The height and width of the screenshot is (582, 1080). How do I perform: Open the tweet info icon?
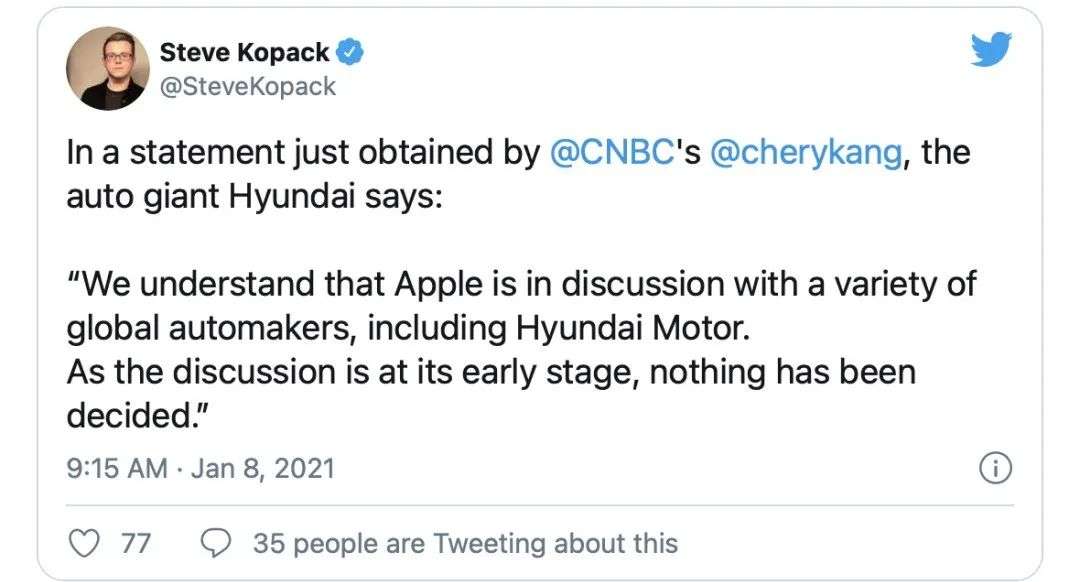[x=997, y=469]
